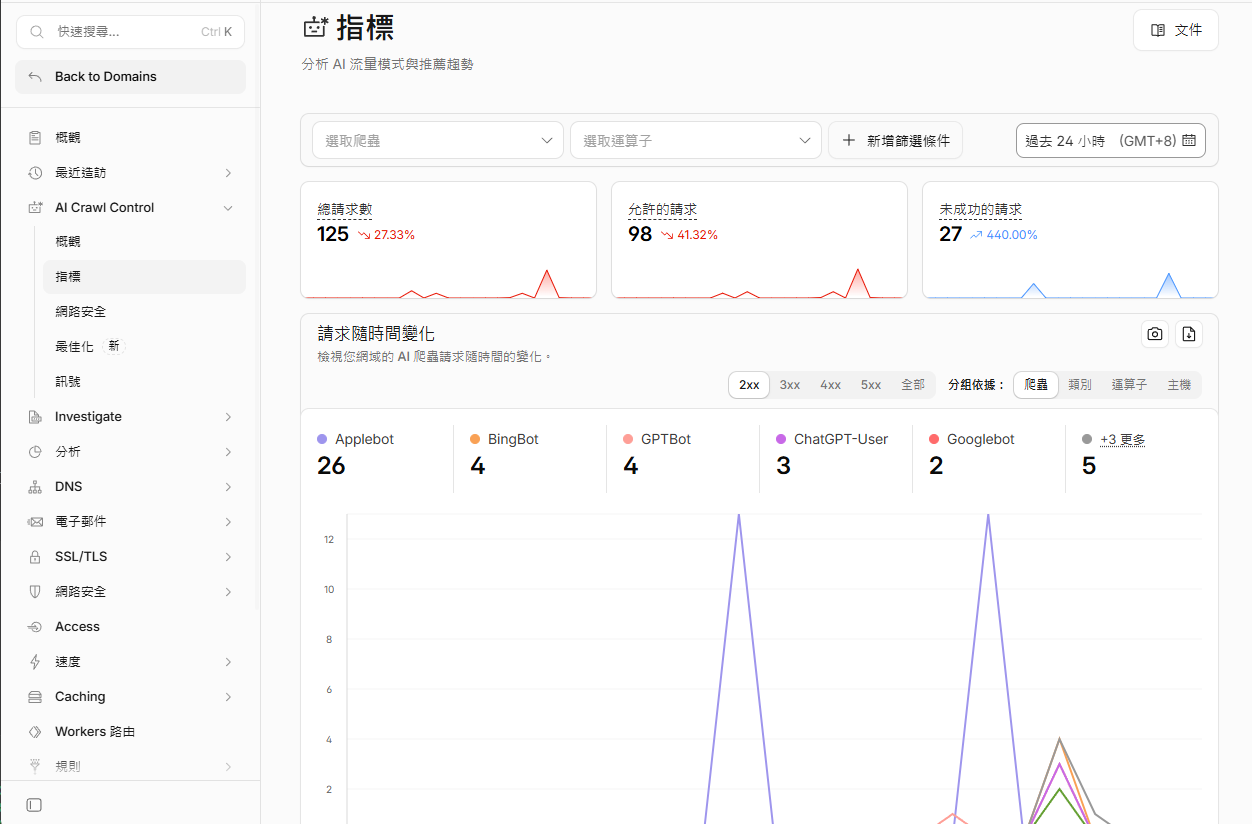Open 概觀 under AI Crawl Control
Image resolution: width=1252 pixels, height=824 pixels.
(x=144, y=242)
